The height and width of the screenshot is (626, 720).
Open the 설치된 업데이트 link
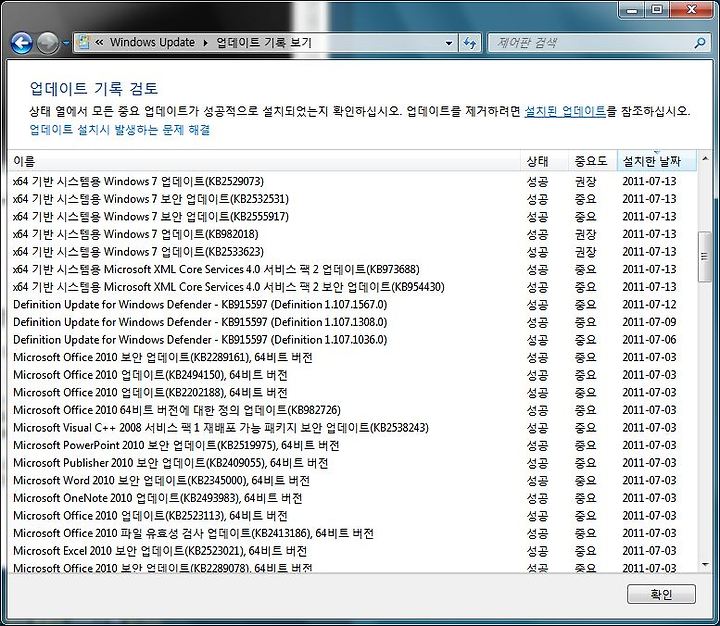pos(565,111)
